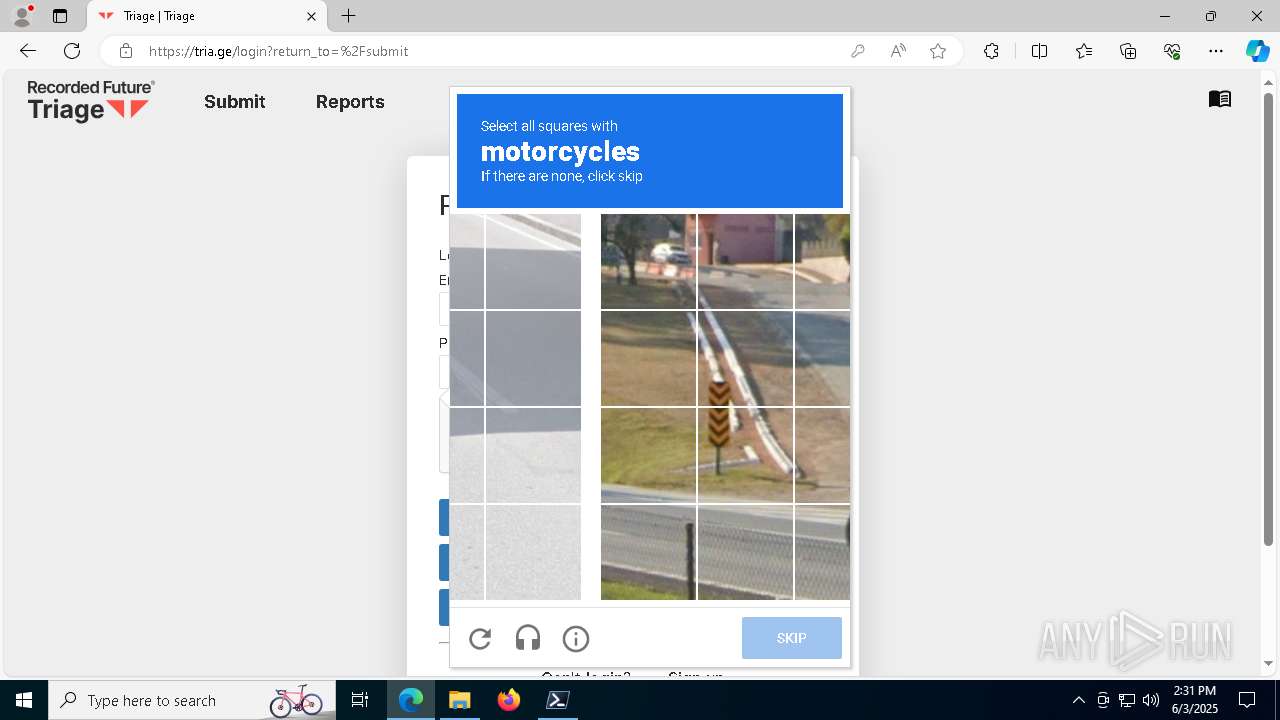
Task: Open the Favorites list
Action: (x=1084, y=51)
